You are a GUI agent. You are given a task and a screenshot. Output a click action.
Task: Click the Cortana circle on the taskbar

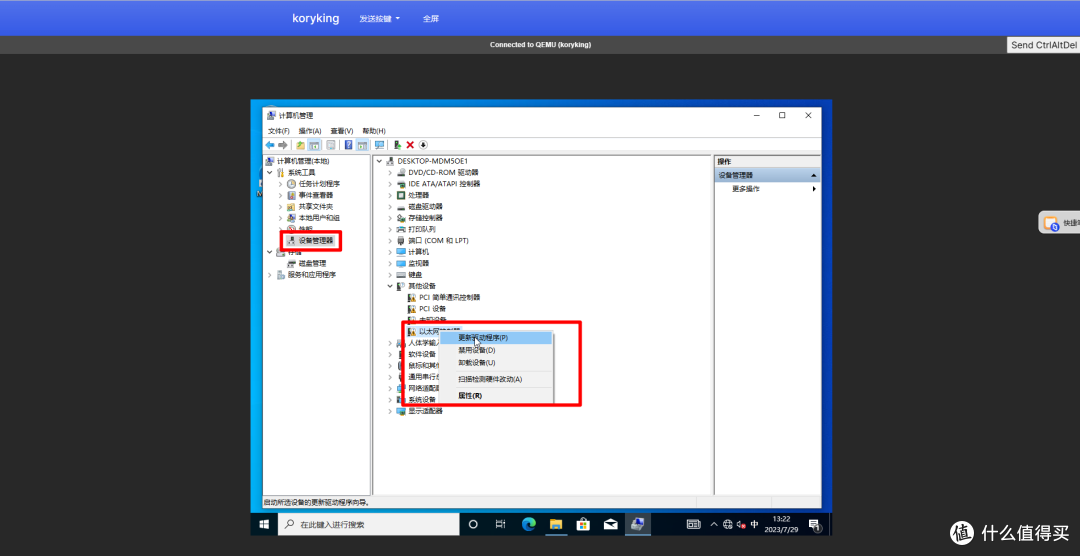(x=473, y=524)
